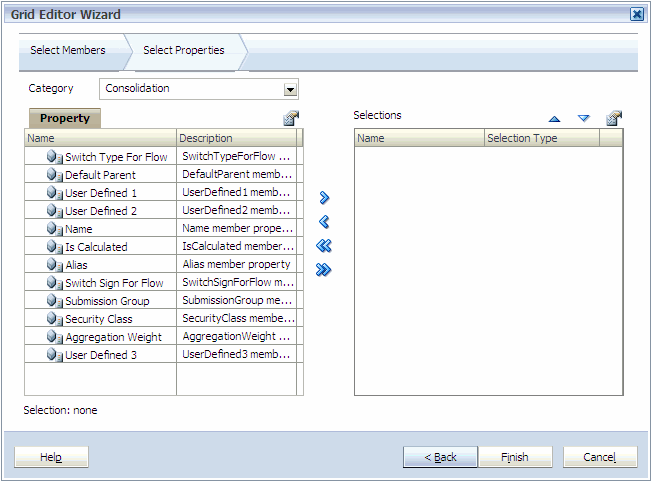The image size is (651, 481).
Task: Select Is Calculated property
Action: point(96,247)
